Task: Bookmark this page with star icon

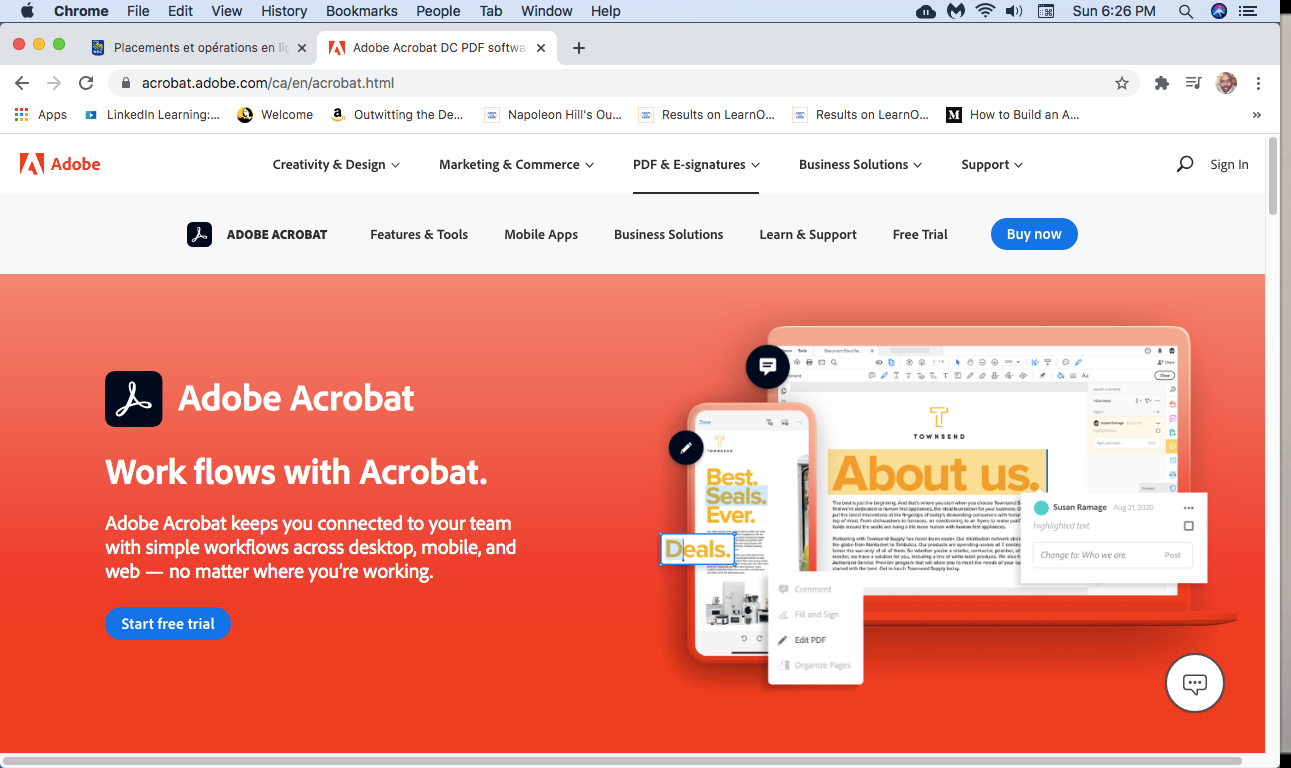Action: [x=1122, y=83]
